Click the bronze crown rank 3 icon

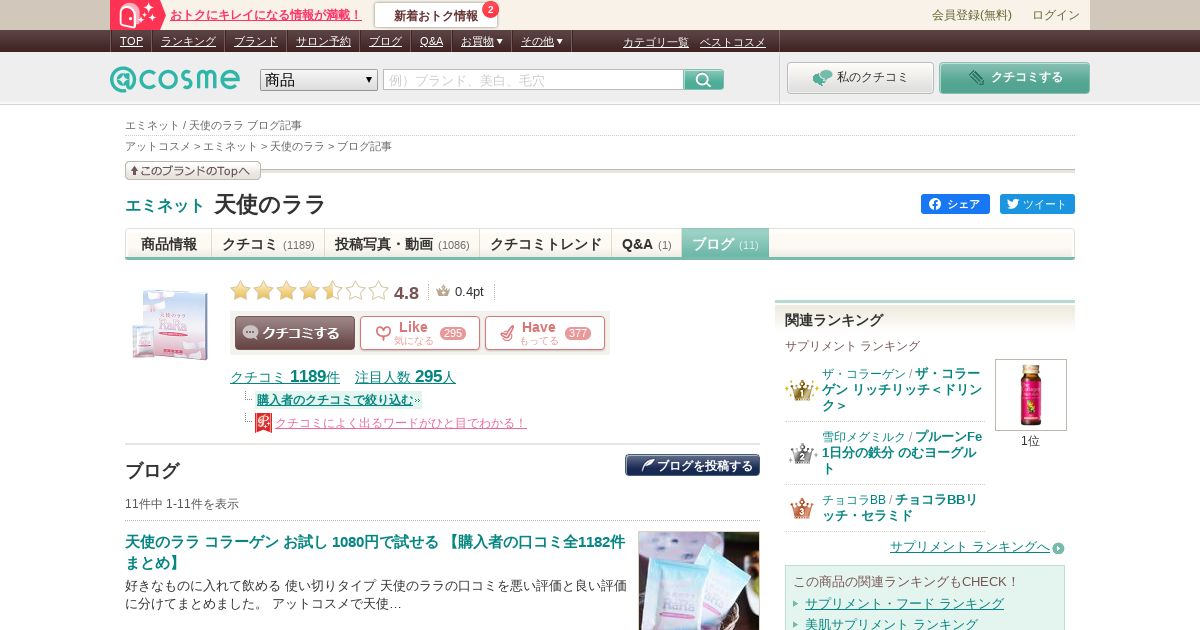(x=802, y=507)
